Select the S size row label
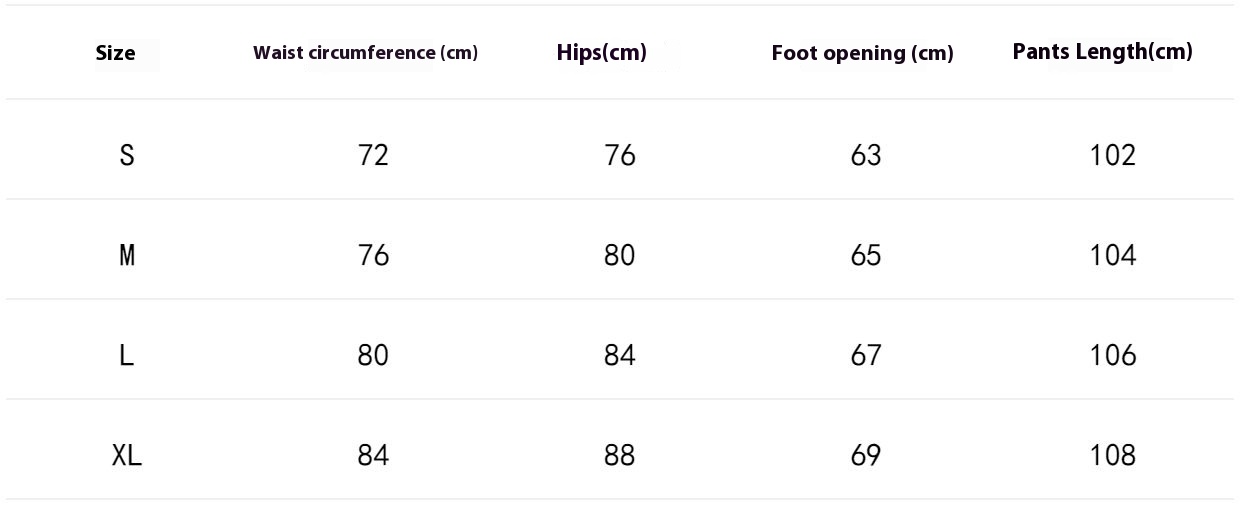The height and width of the screenshot is (508, 1240). click(x=127, y=155)
